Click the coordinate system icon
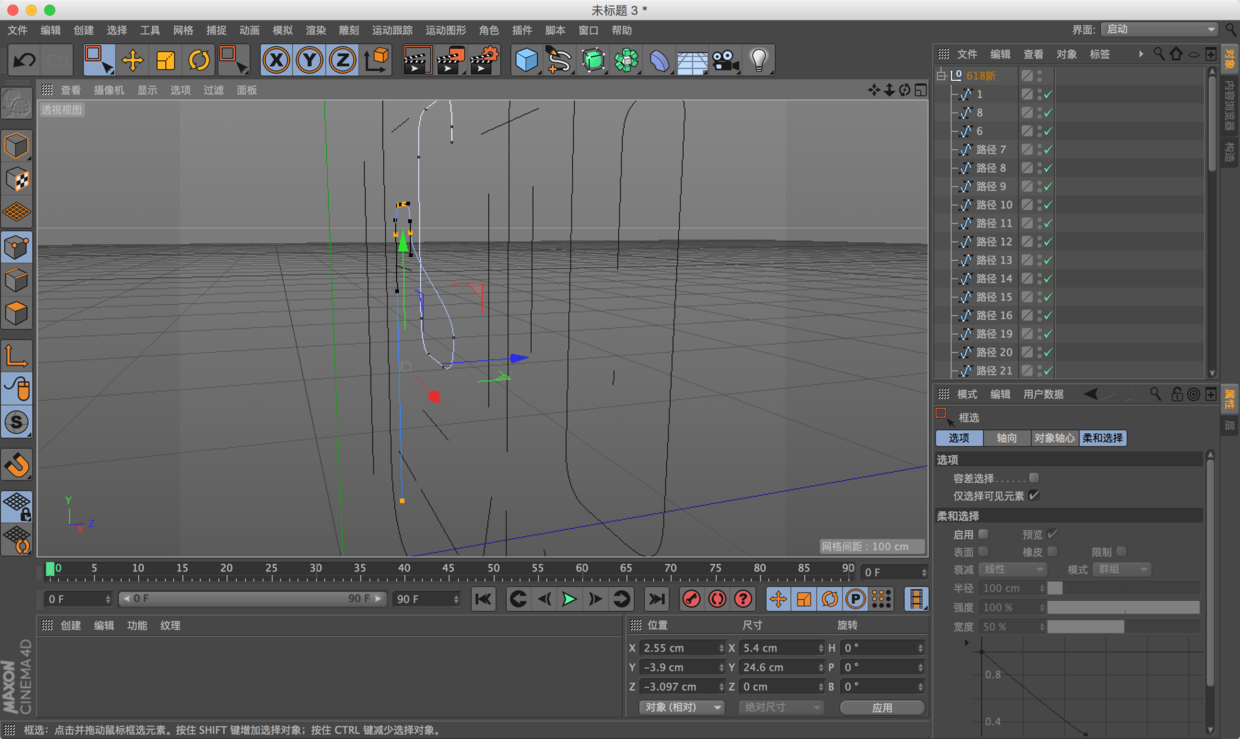The image size is (1240, 739). [x=377, y=61]
